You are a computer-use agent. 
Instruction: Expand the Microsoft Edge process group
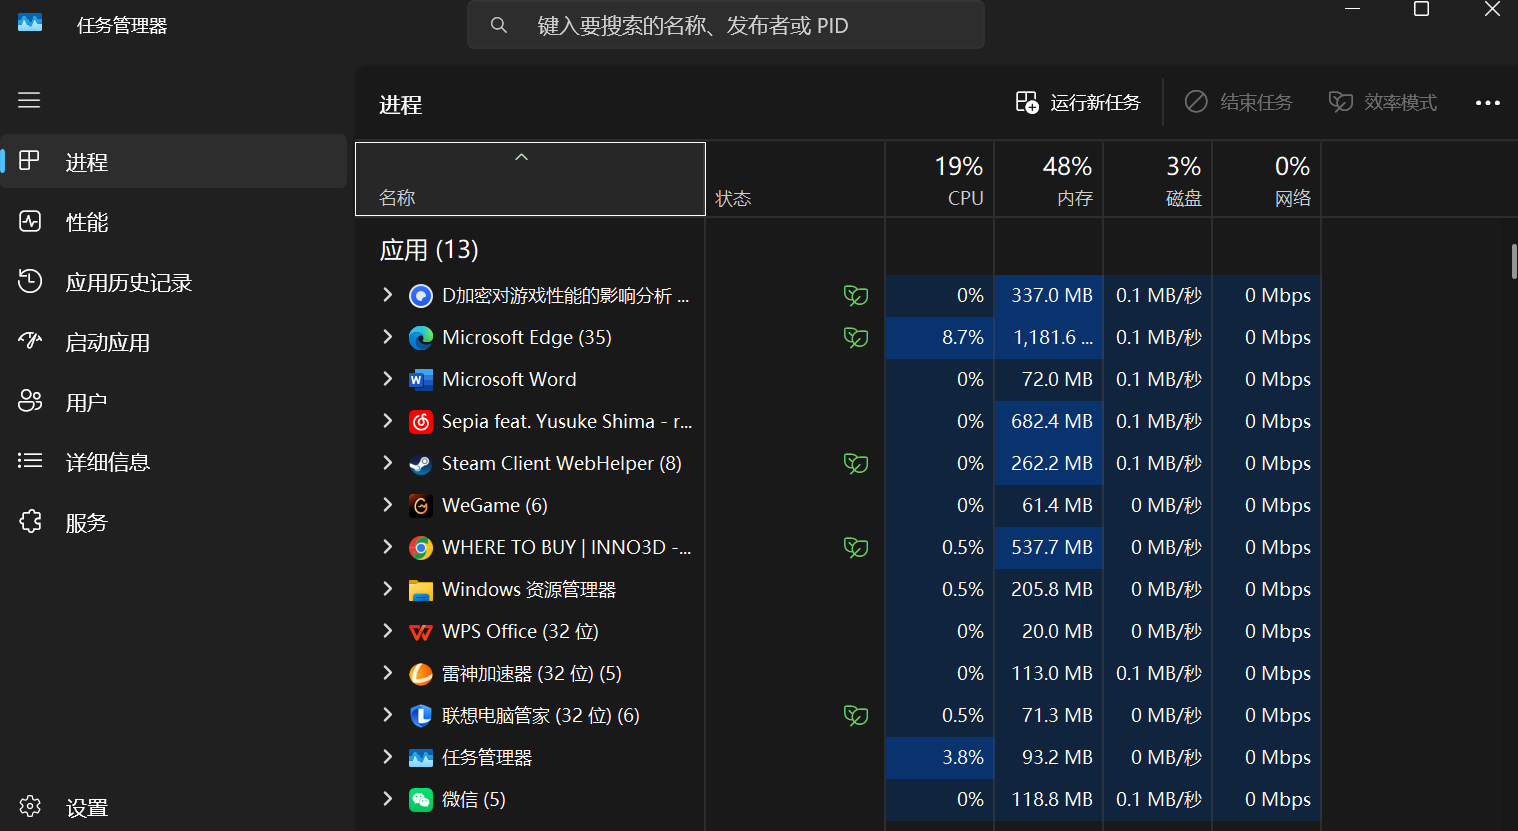(388, 337)
